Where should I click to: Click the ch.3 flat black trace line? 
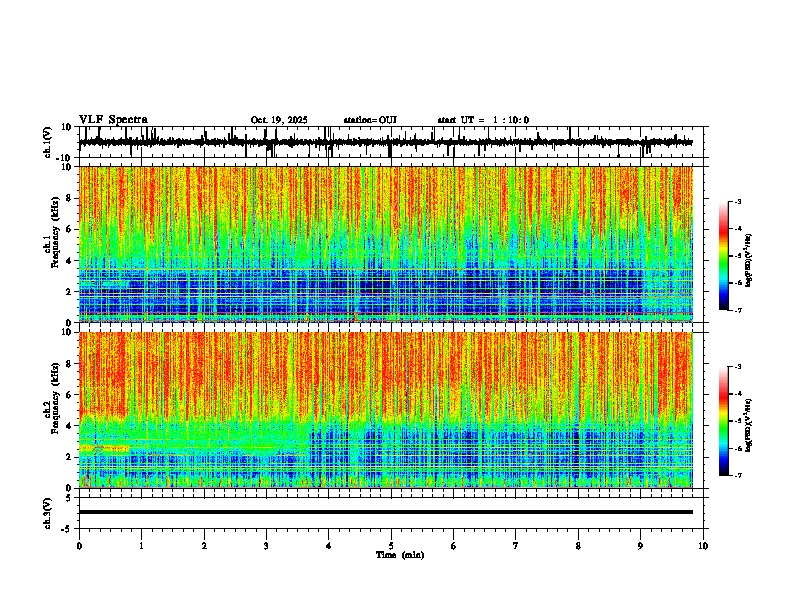pyautogui.click(x=385, y=512)
